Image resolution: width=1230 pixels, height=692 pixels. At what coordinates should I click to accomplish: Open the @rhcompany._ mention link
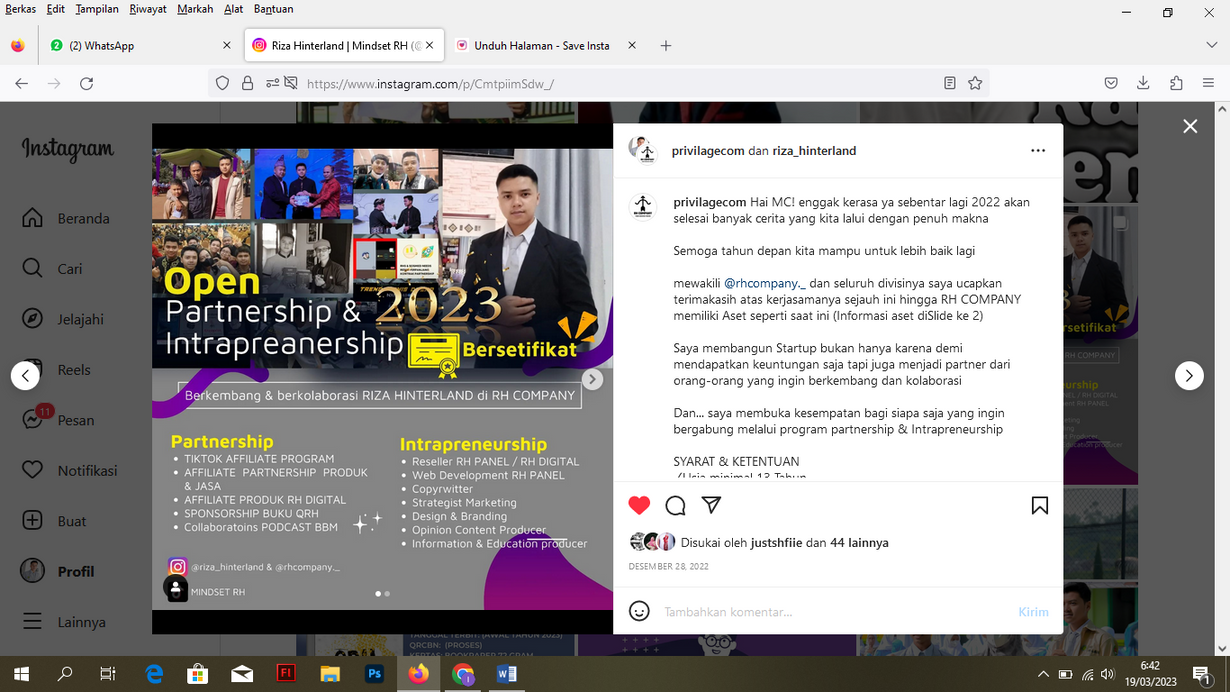point(764,283)
